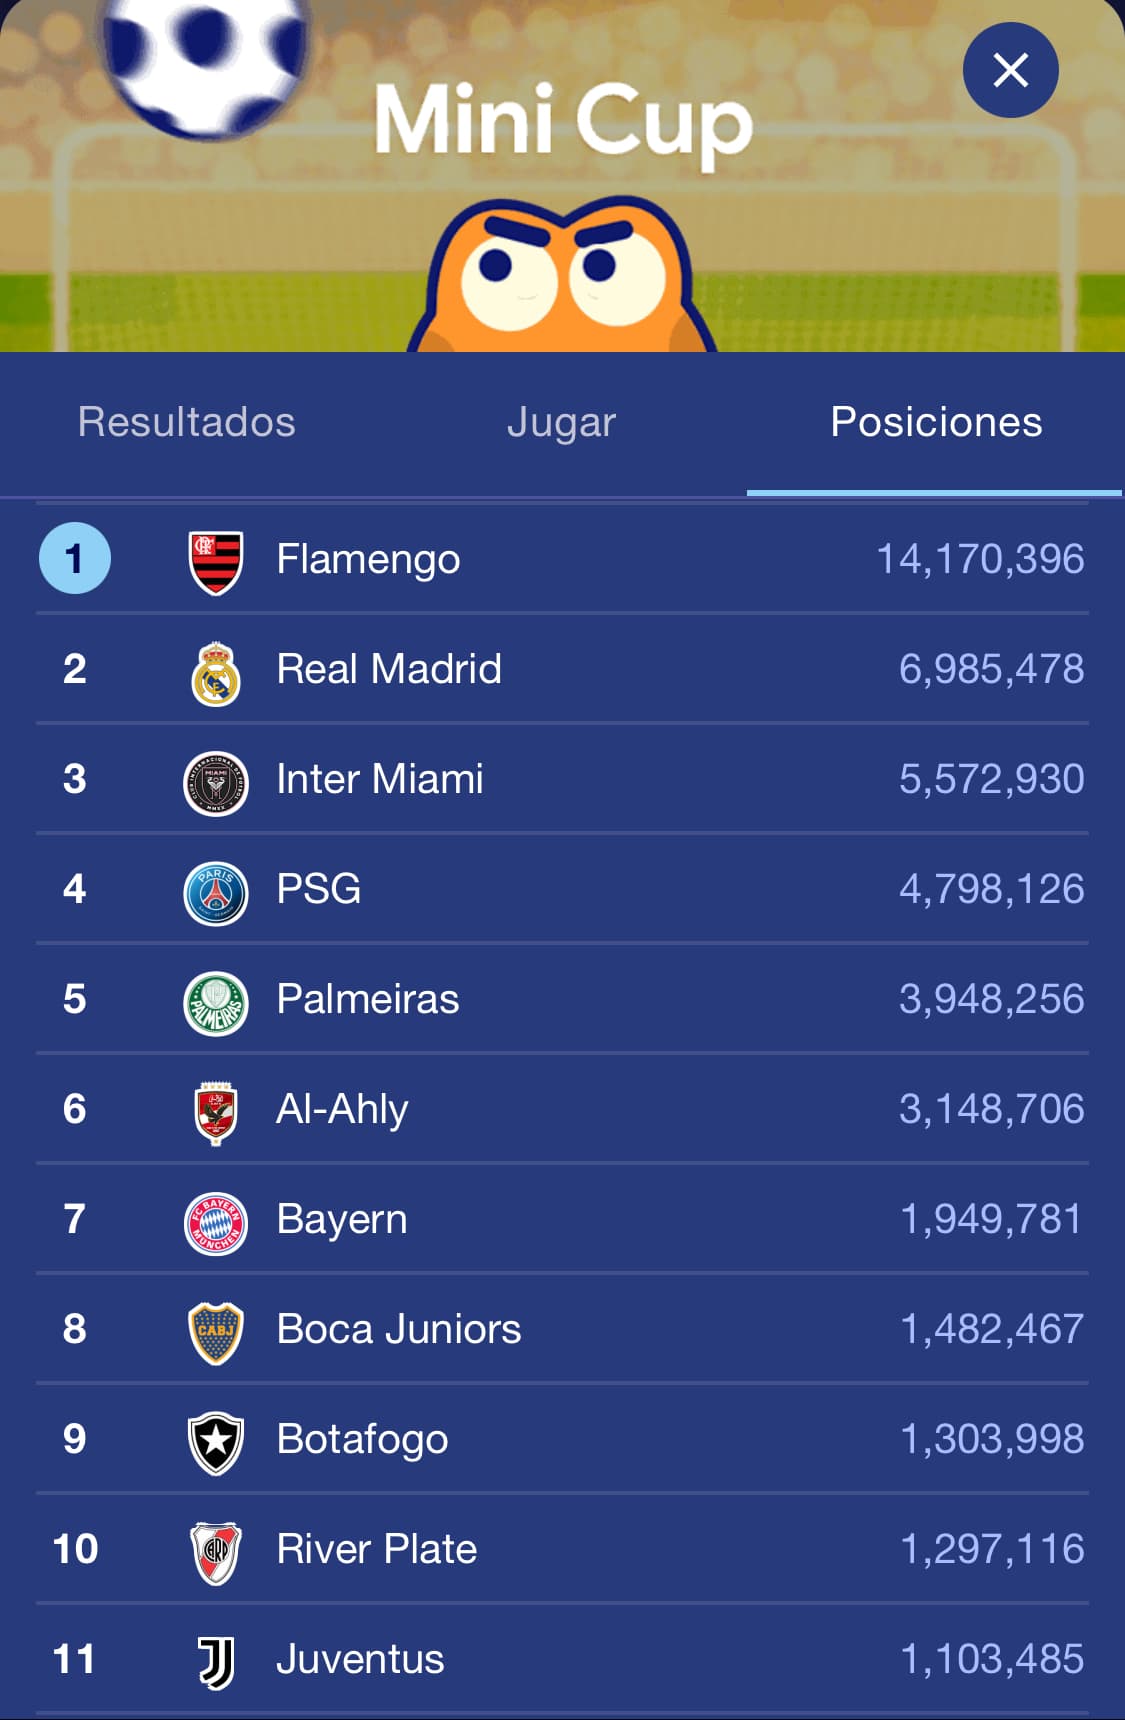
Task: Click the Al-Ahly eagle crest
Action: click(216, 1113)
